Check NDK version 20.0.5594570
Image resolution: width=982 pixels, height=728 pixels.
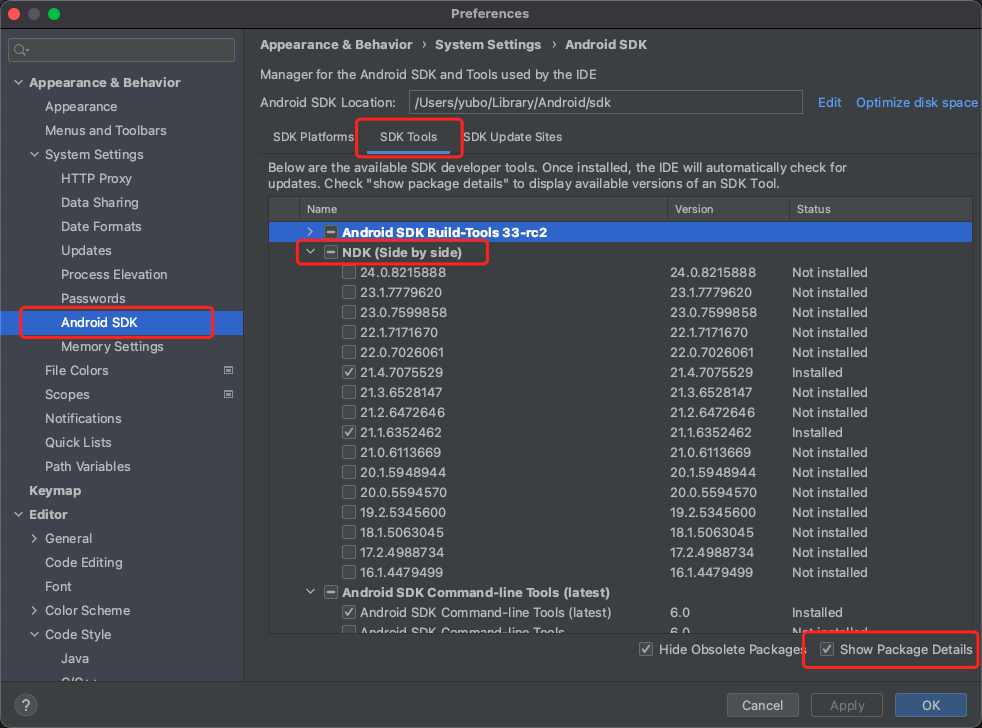349,492
